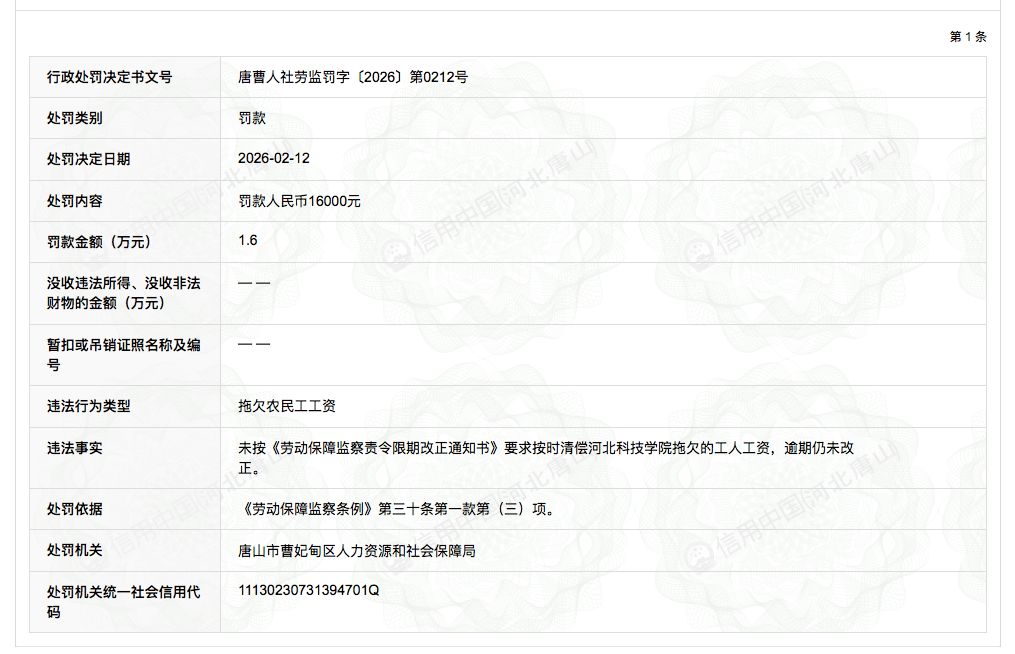Select the 处罚决定日期 label
Screen dimensions: 1015x654
(x=88, y=159)
